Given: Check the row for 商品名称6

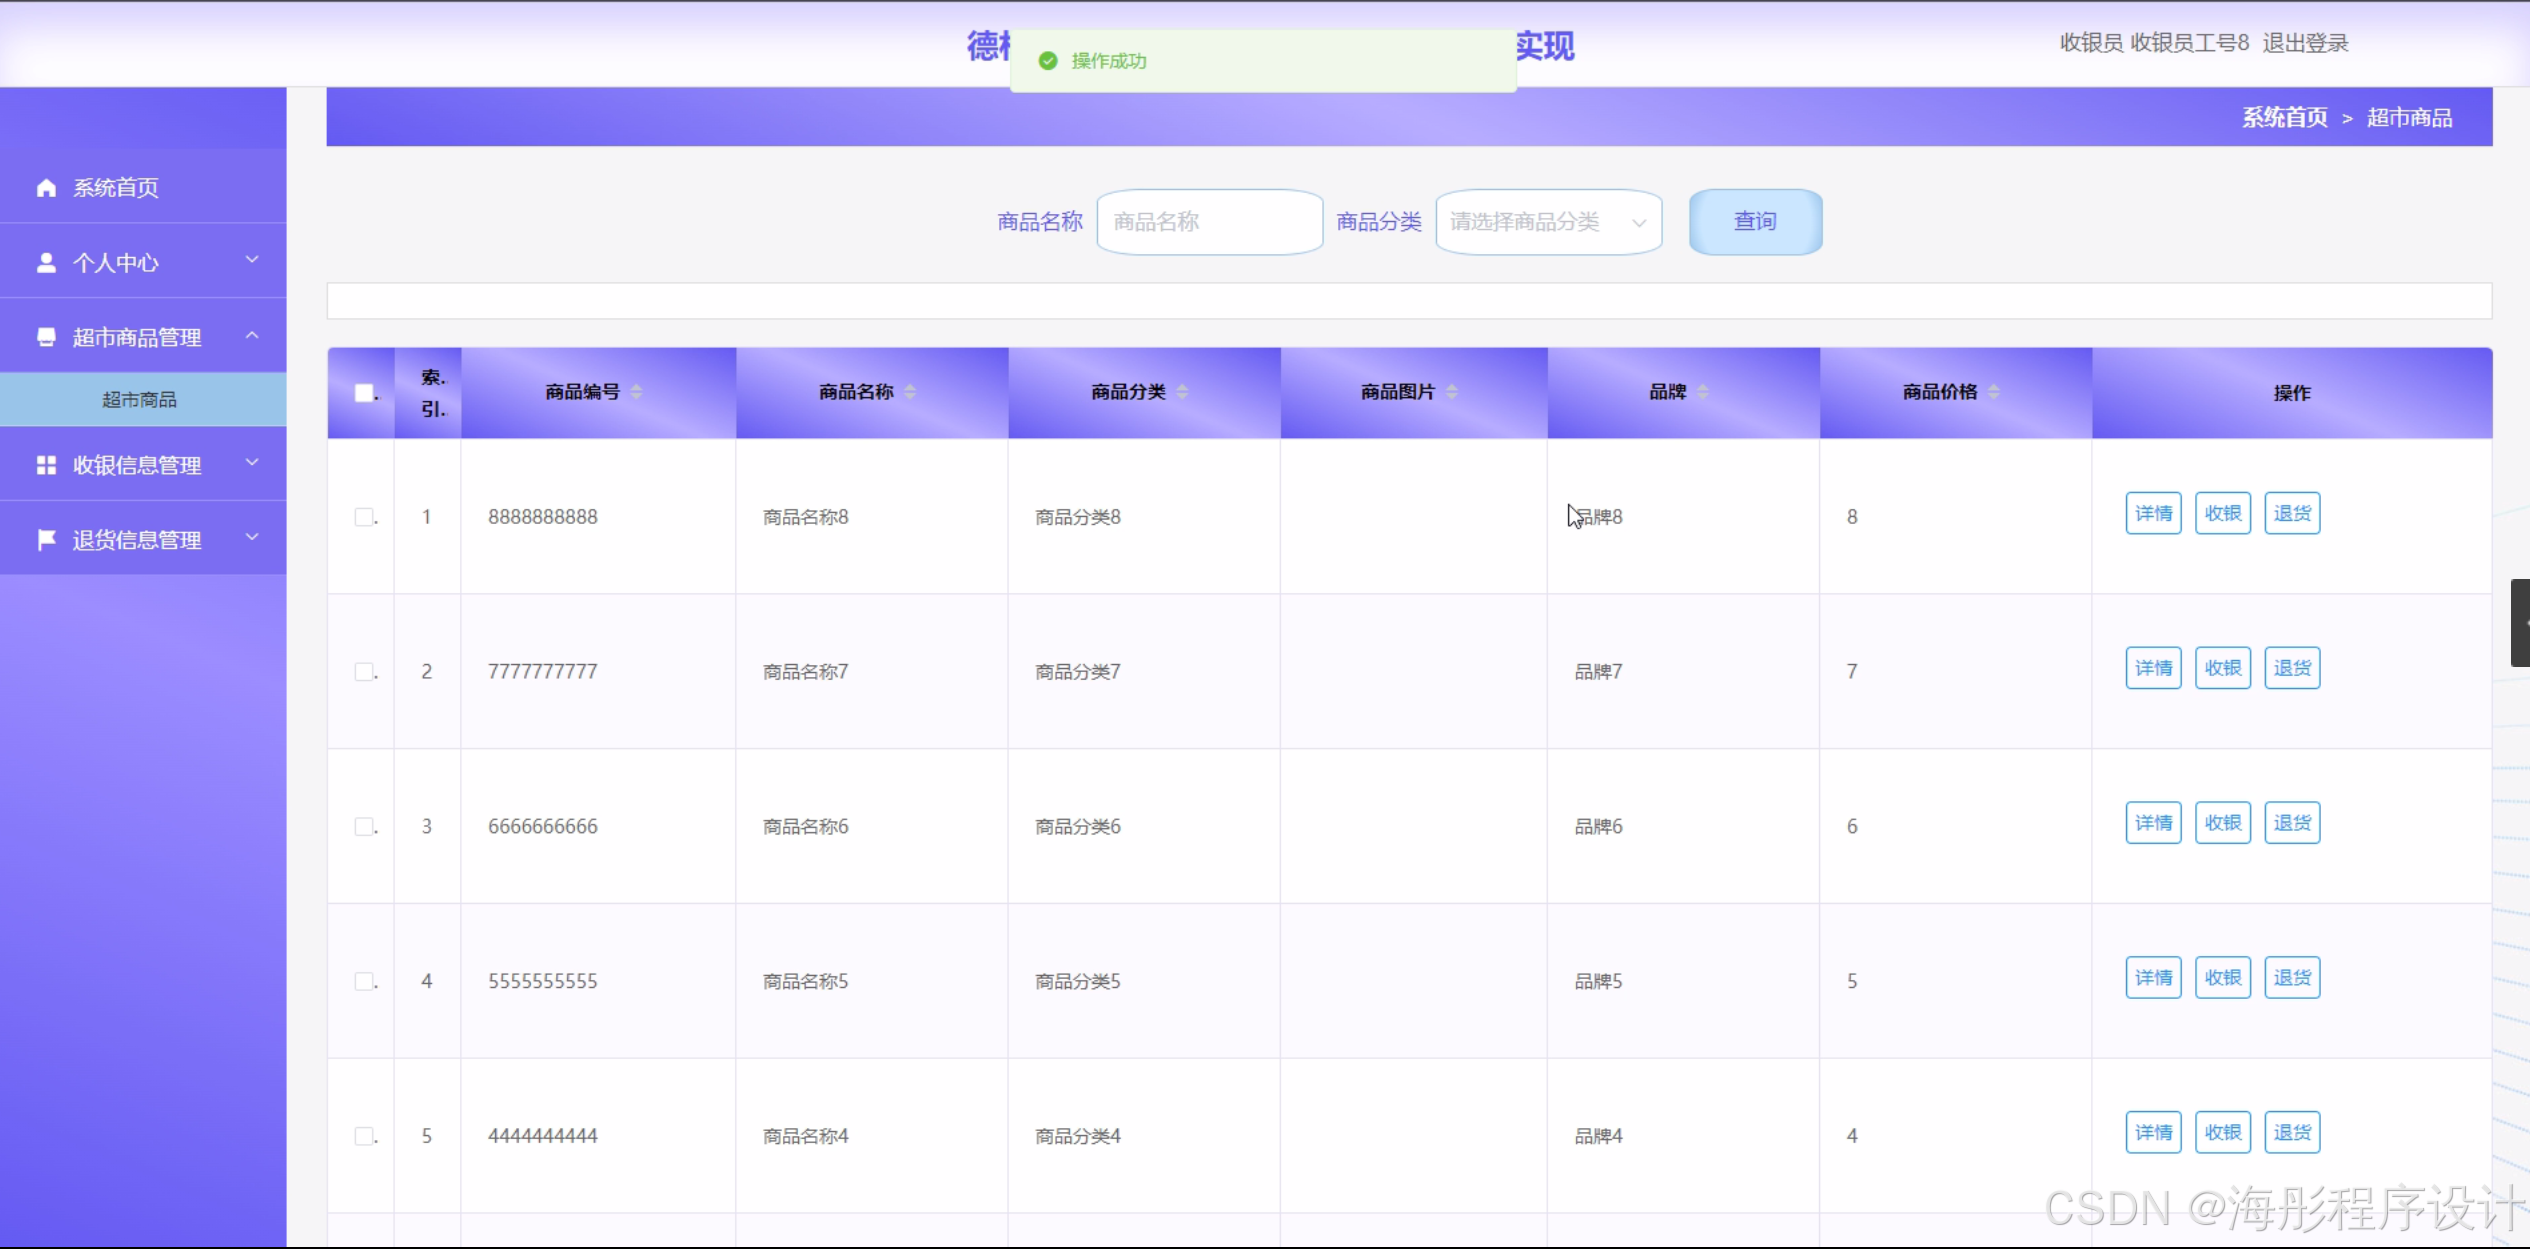Looking at the screenshot, I should pos(364,827).
